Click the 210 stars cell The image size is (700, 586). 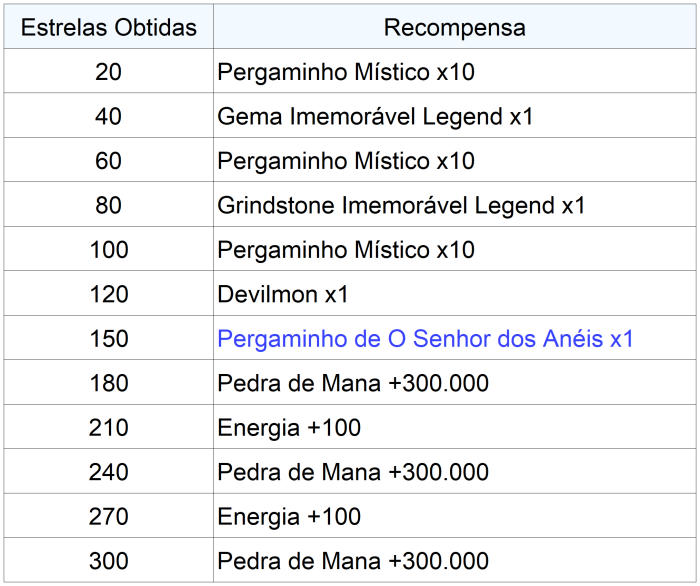[x=108, y=428]
